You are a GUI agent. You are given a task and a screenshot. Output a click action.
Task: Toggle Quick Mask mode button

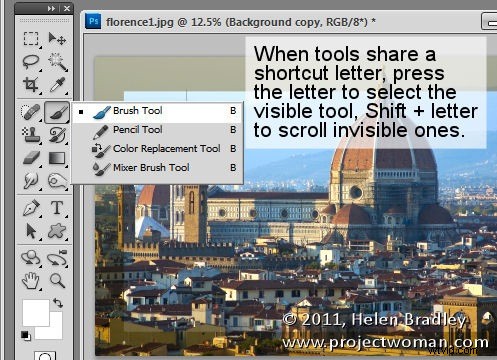click(45, 355)
